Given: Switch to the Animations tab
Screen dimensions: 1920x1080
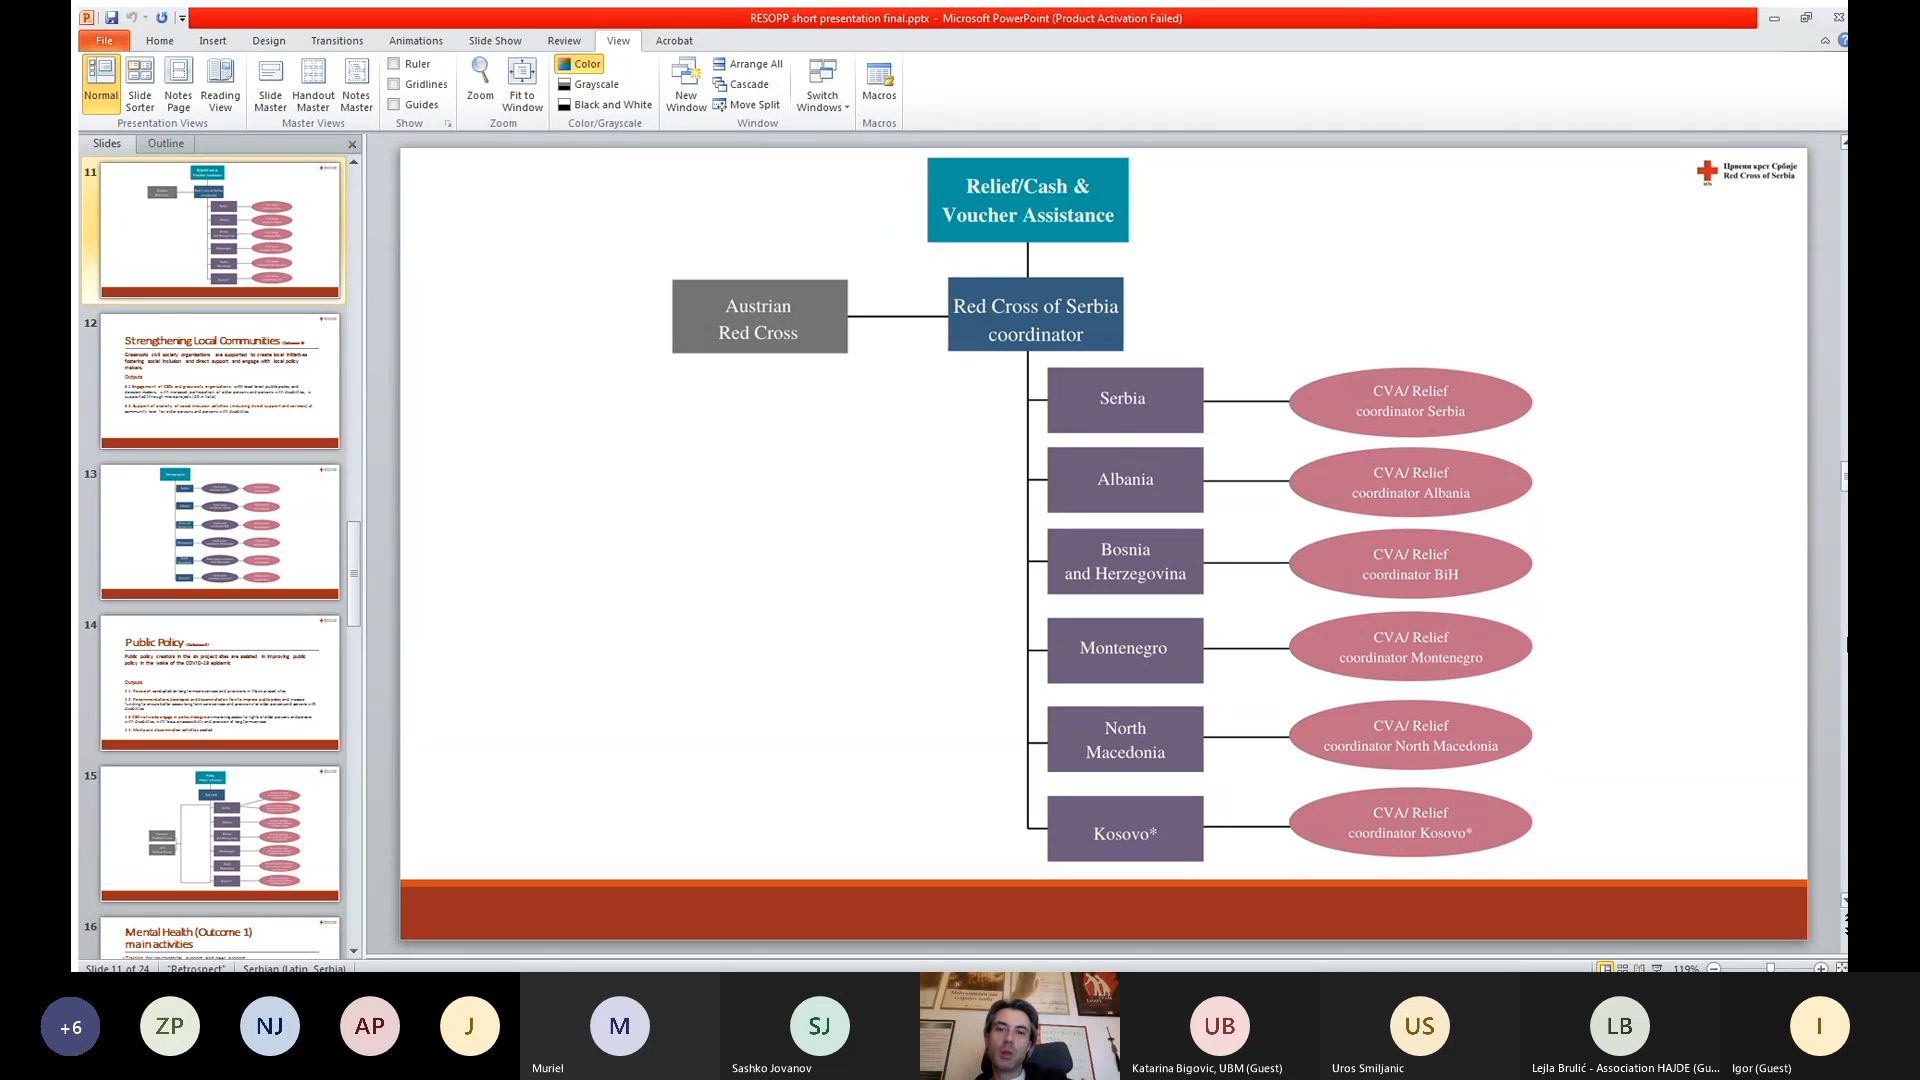Looking at the screenshot, I should pyautogui.click(x=416, y=41).
